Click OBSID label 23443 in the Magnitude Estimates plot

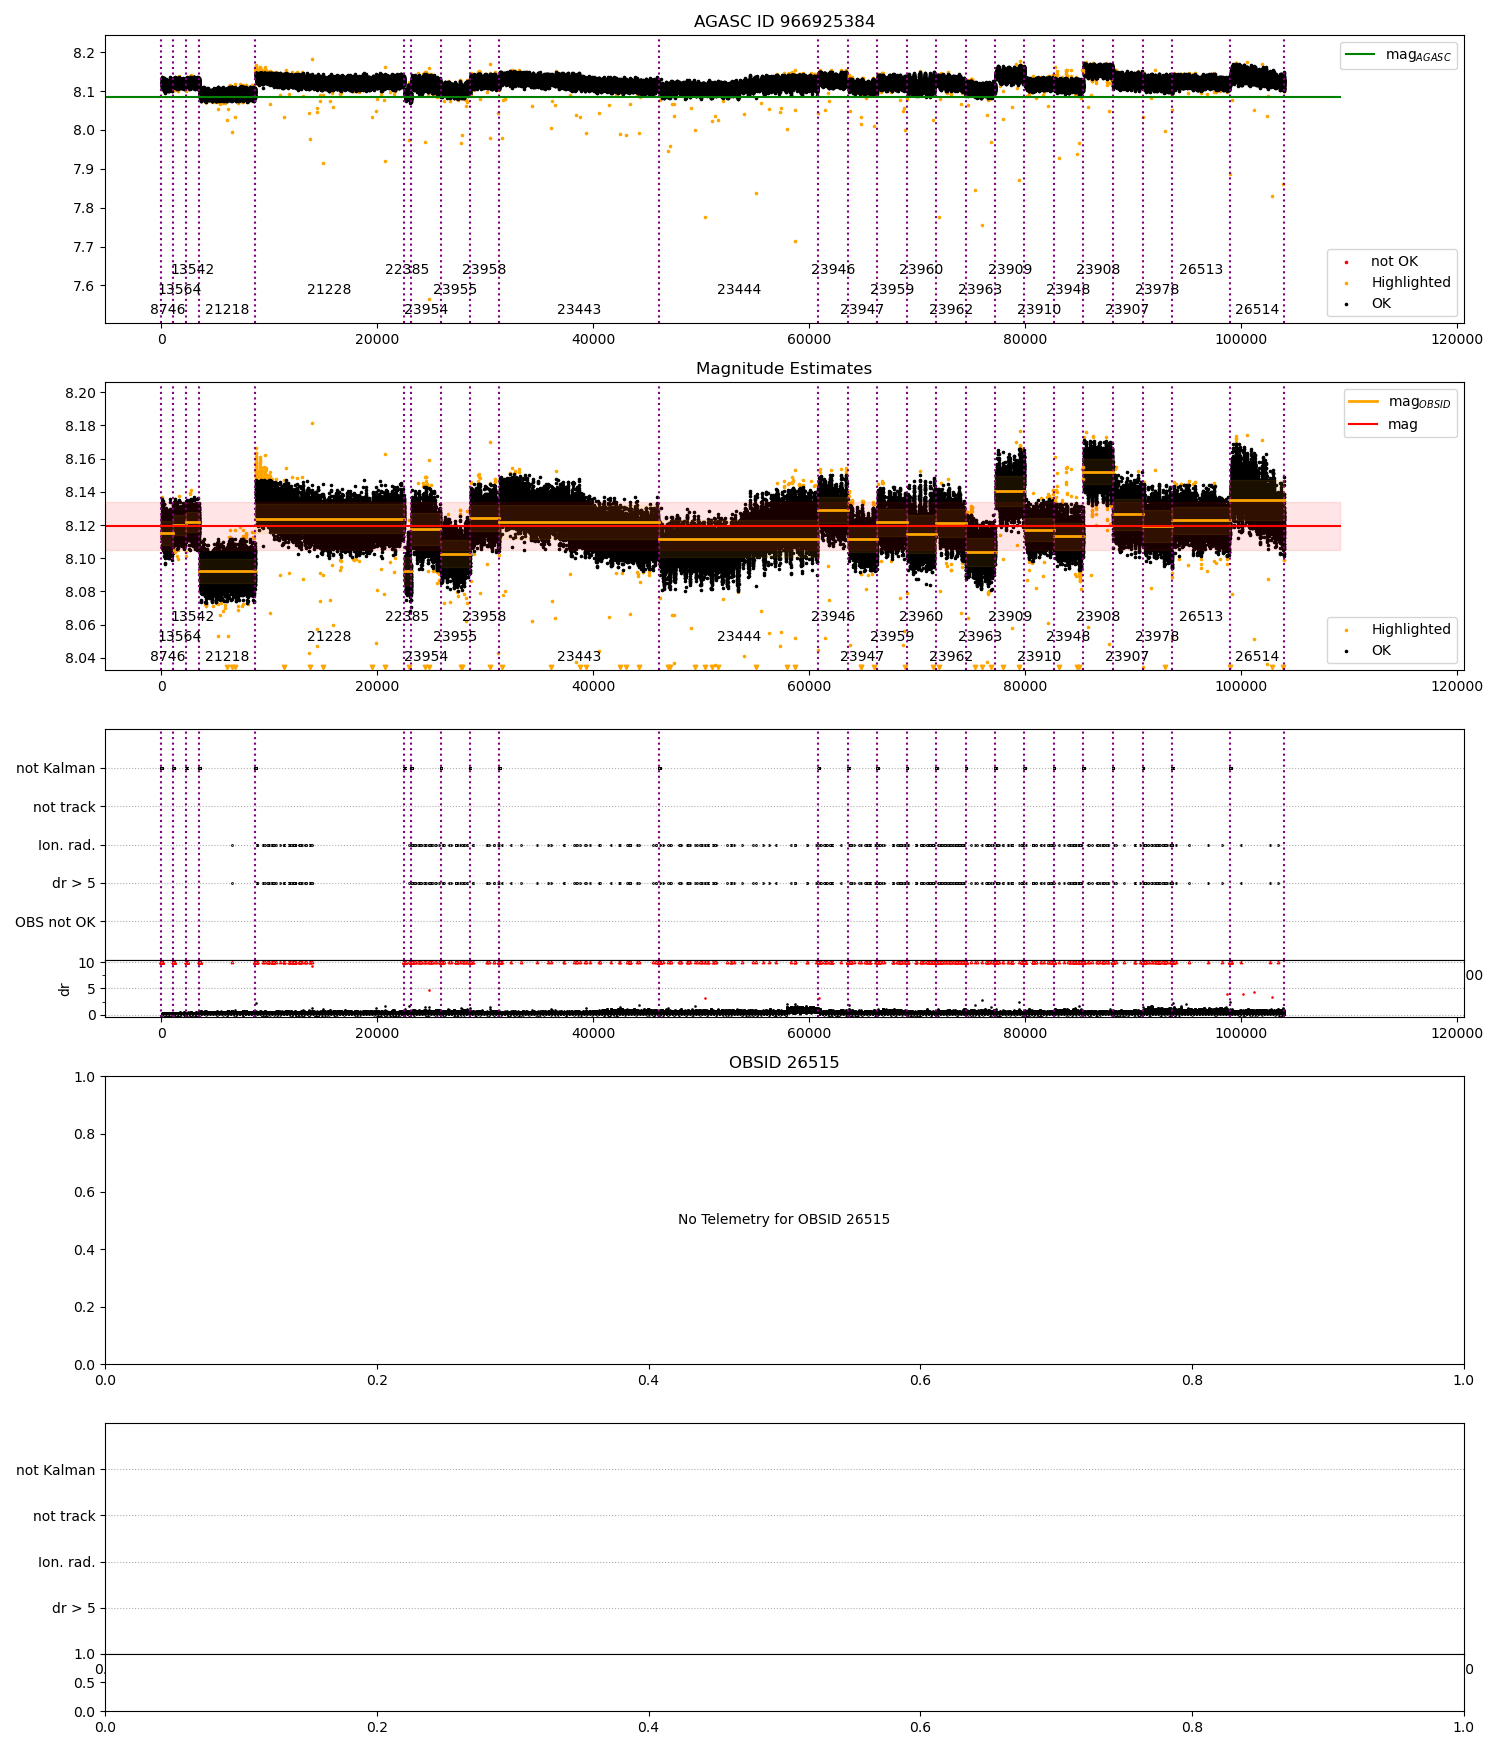click(x=579, y=657)
